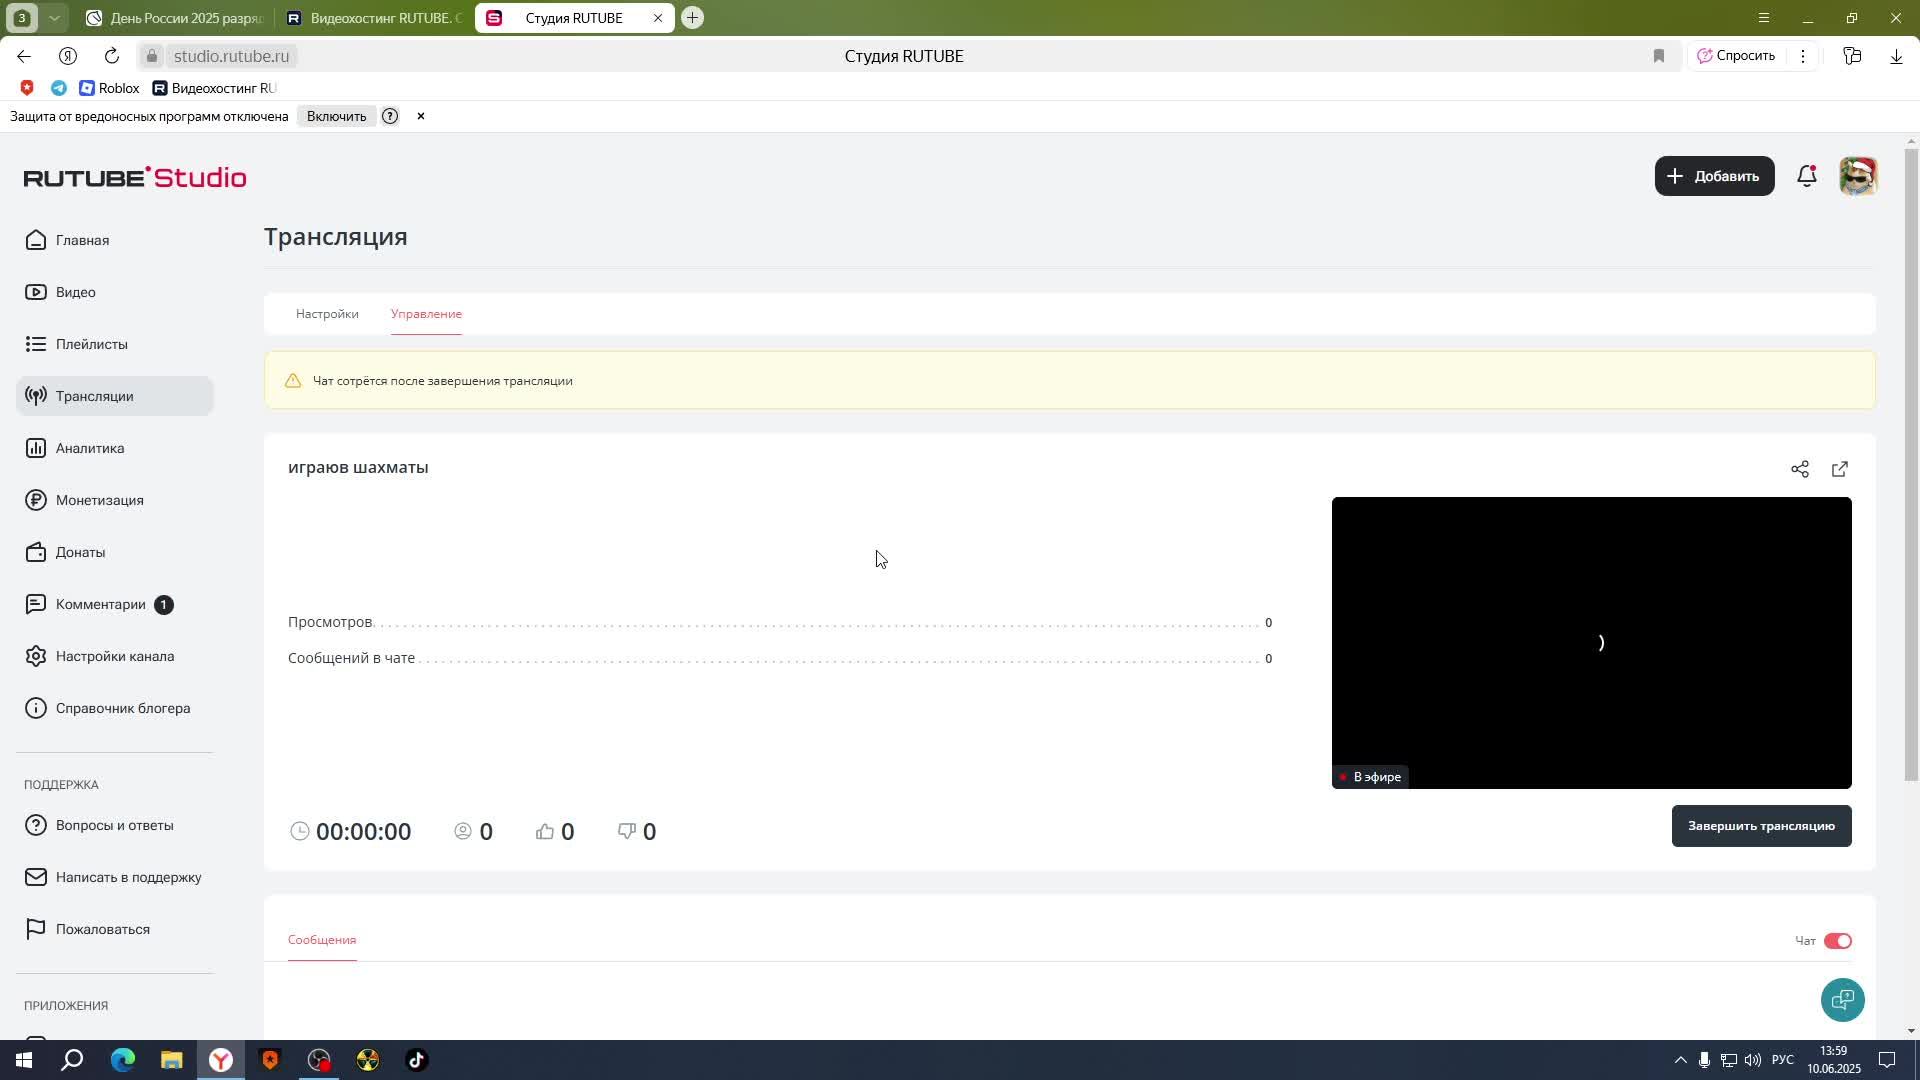
Task: Open Вопросы и ответы support page
Action: pyautogui.click(x=114, y=825)
